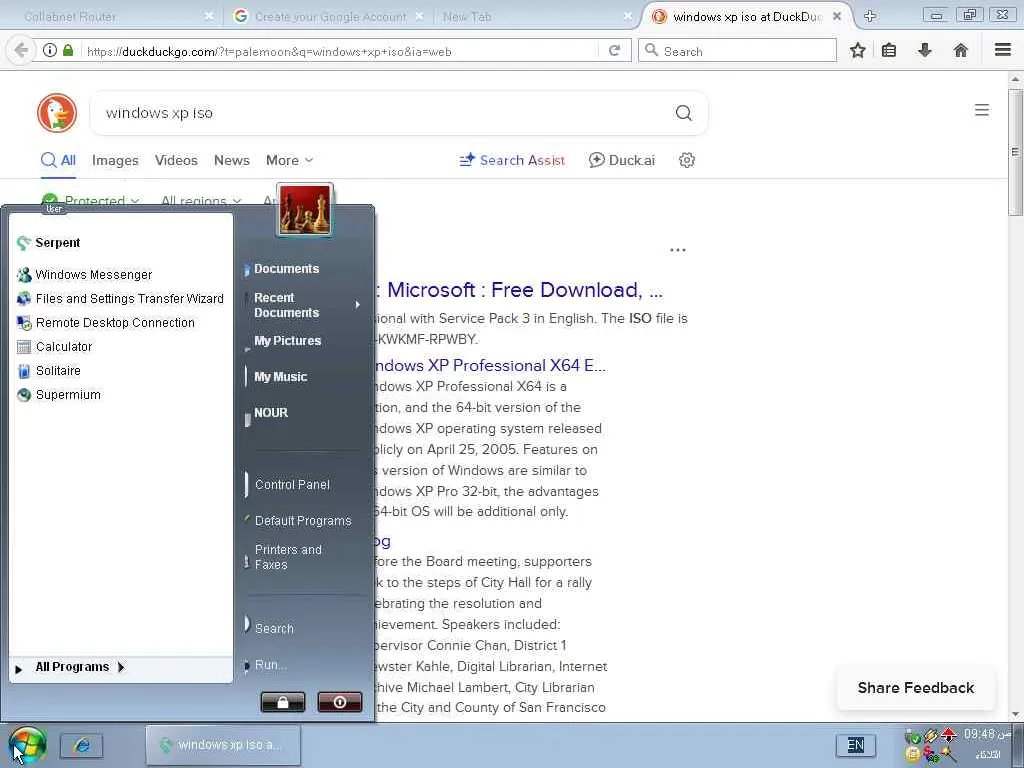Viewport: 1024px width, 768px height.
Task: Open the browser hamburger menu
Action: point(1003,50)
